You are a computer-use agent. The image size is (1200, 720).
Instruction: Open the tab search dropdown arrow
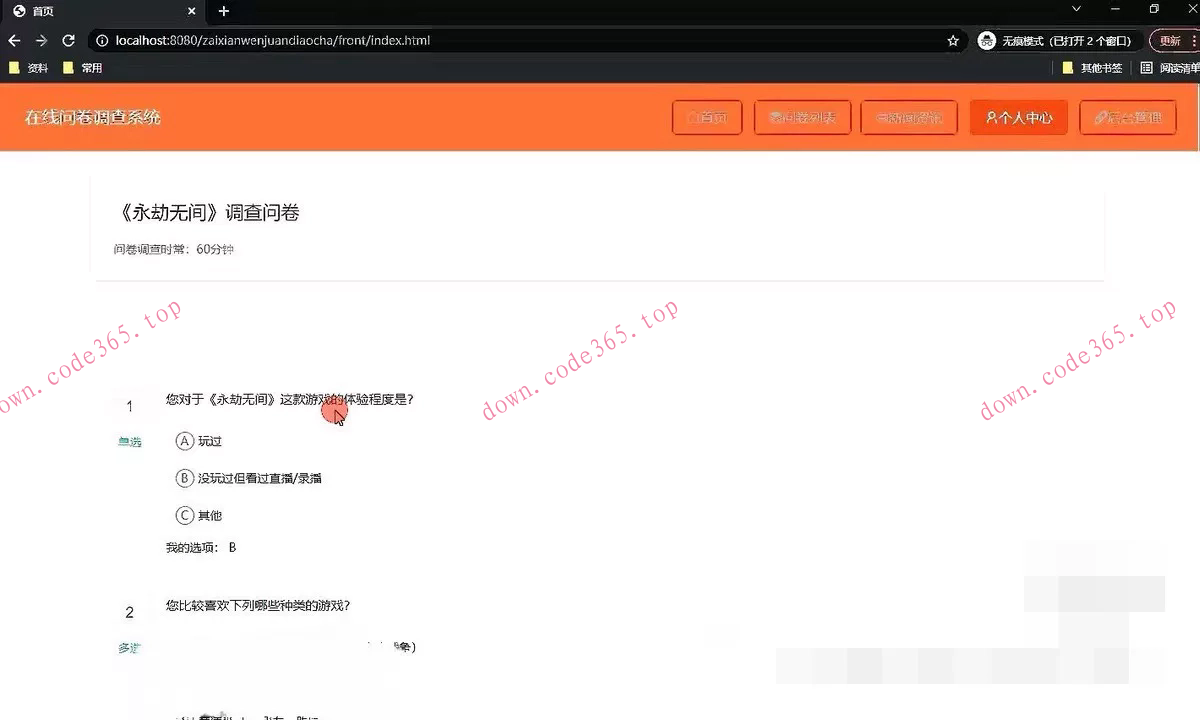pyautogui.click(x=1076, y=9)
